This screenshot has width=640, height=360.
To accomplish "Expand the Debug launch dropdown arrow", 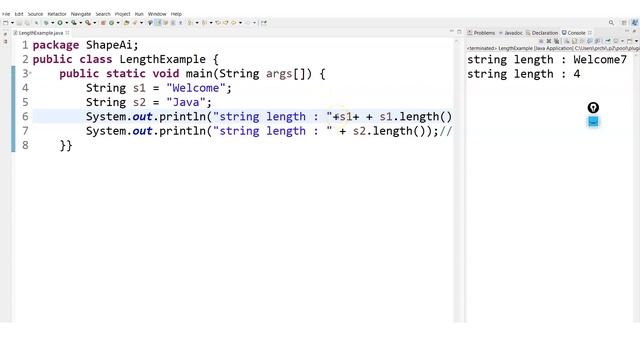I will pyautogui.click(x=52, y=23).
